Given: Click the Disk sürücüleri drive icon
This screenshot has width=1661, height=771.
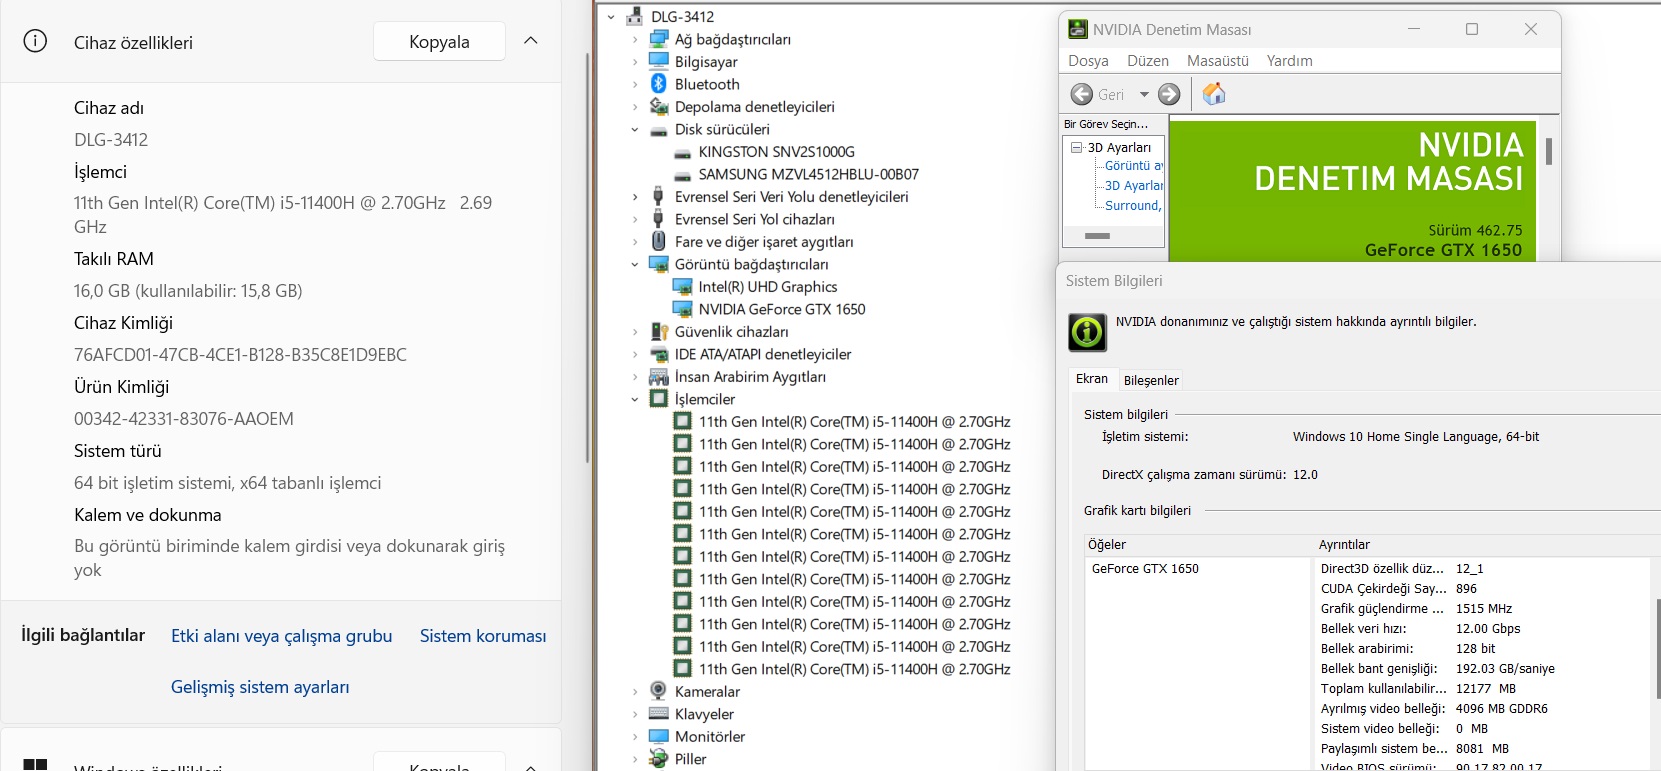Looking at the screenshot, I should pyautogui.click(x=659, y=130).
